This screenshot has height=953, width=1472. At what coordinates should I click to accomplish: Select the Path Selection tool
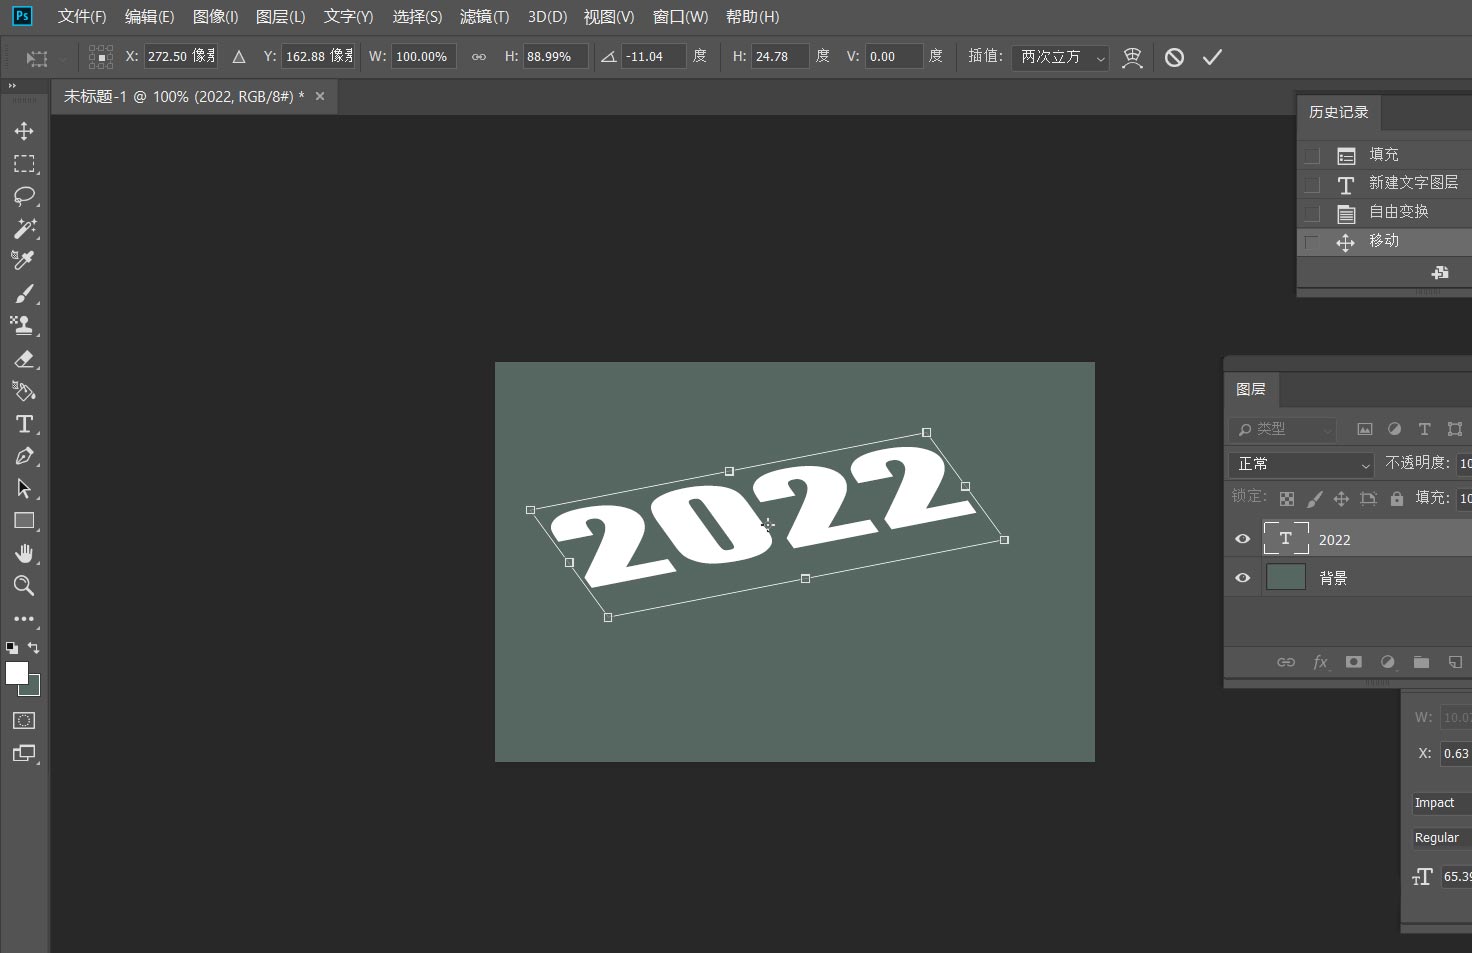[x=24, y=488]
